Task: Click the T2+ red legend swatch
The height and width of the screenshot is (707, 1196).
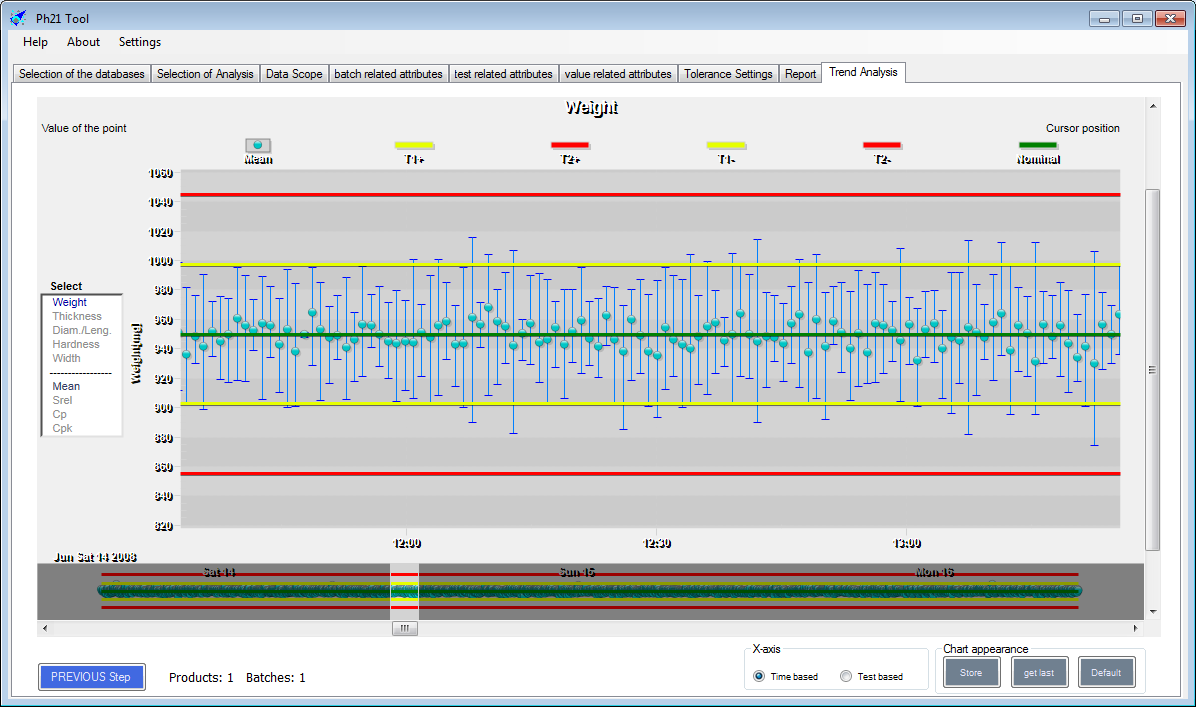Action: pos(570,145)
